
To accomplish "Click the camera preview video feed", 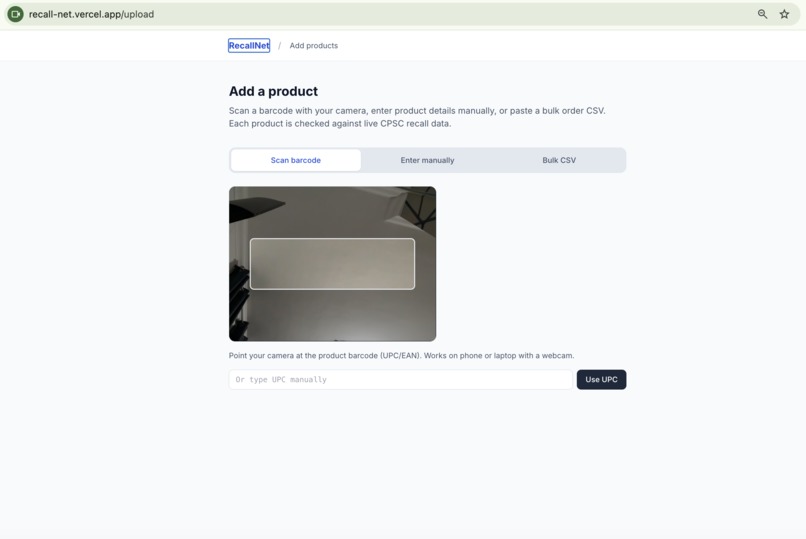I will pyautogui.click(x=333, y=264).
